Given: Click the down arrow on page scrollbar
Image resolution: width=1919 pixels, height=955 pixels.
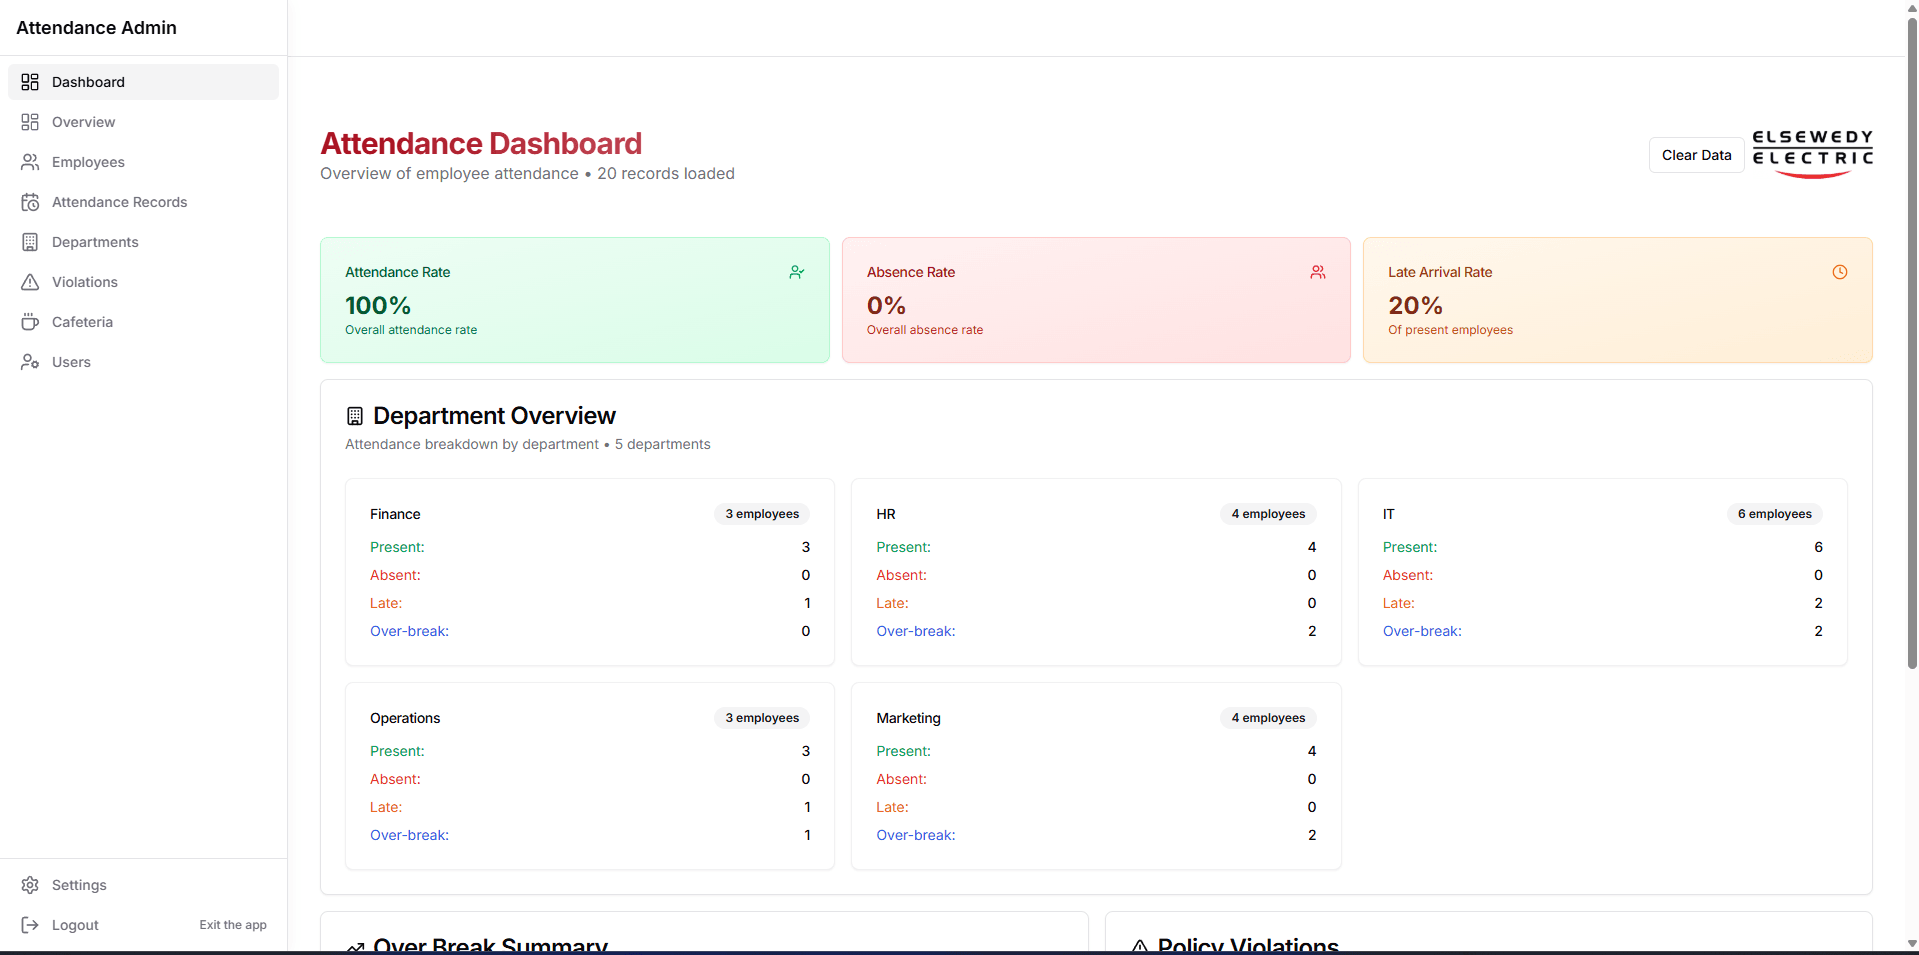Looking at the screenshot, I should [1911, 943].
